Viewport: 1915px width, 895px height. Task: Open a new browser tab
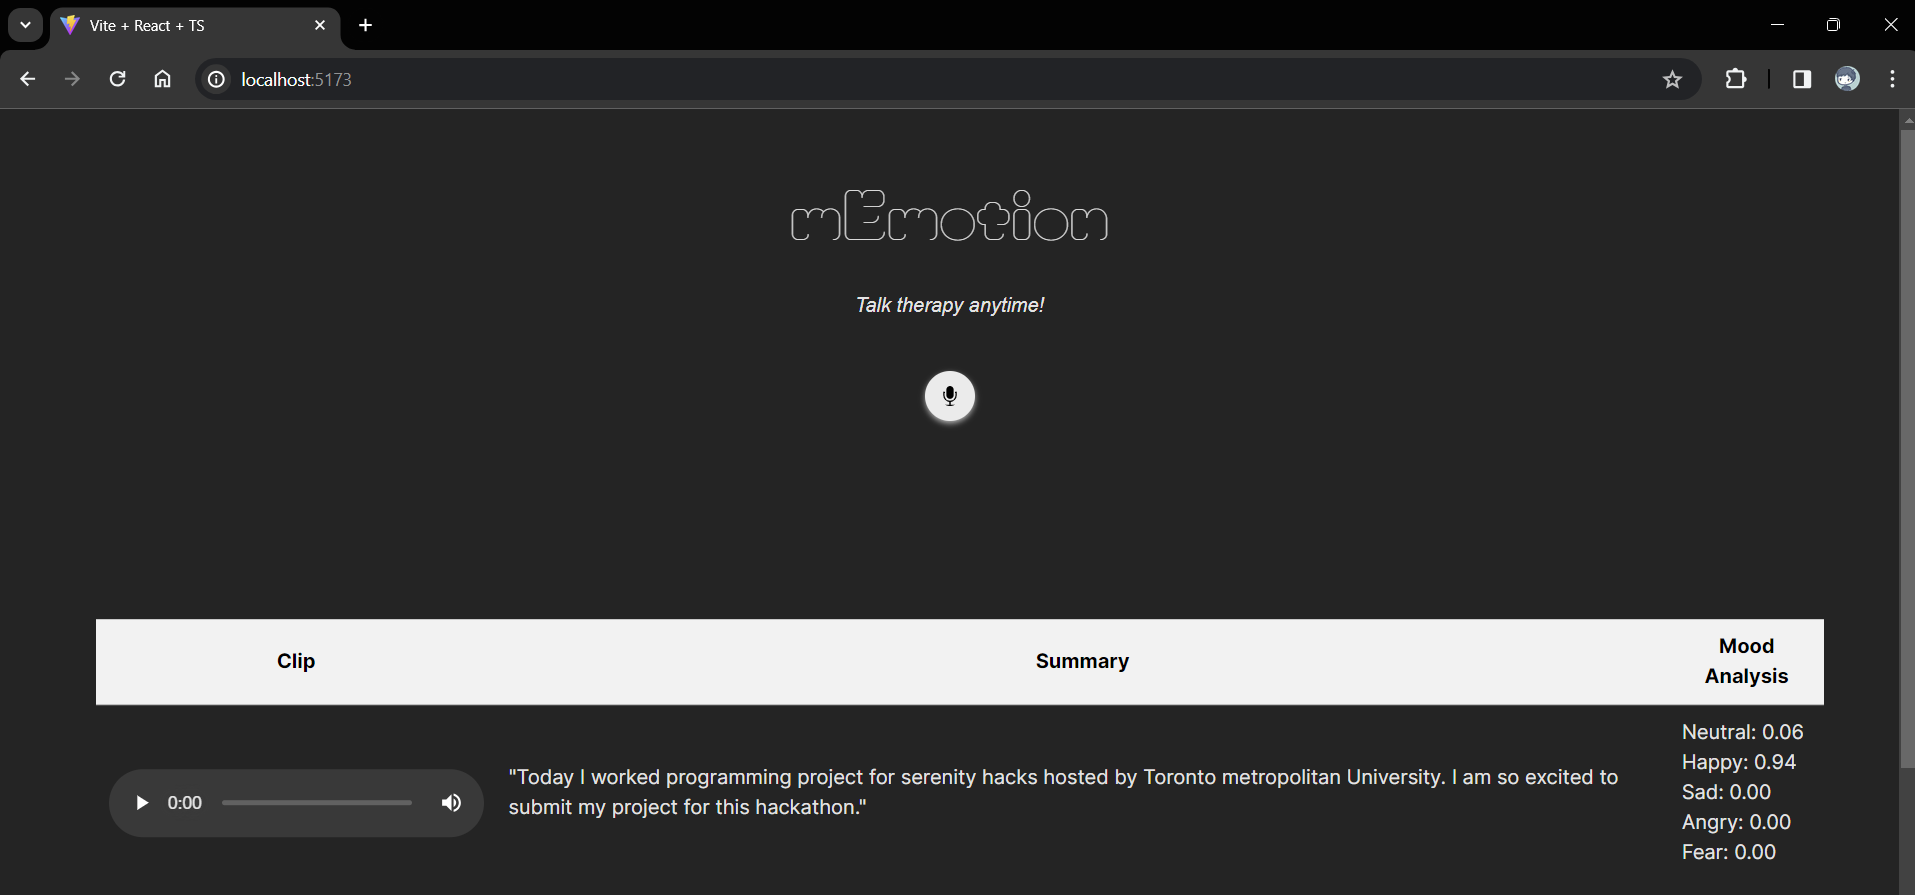click(366, 25)
